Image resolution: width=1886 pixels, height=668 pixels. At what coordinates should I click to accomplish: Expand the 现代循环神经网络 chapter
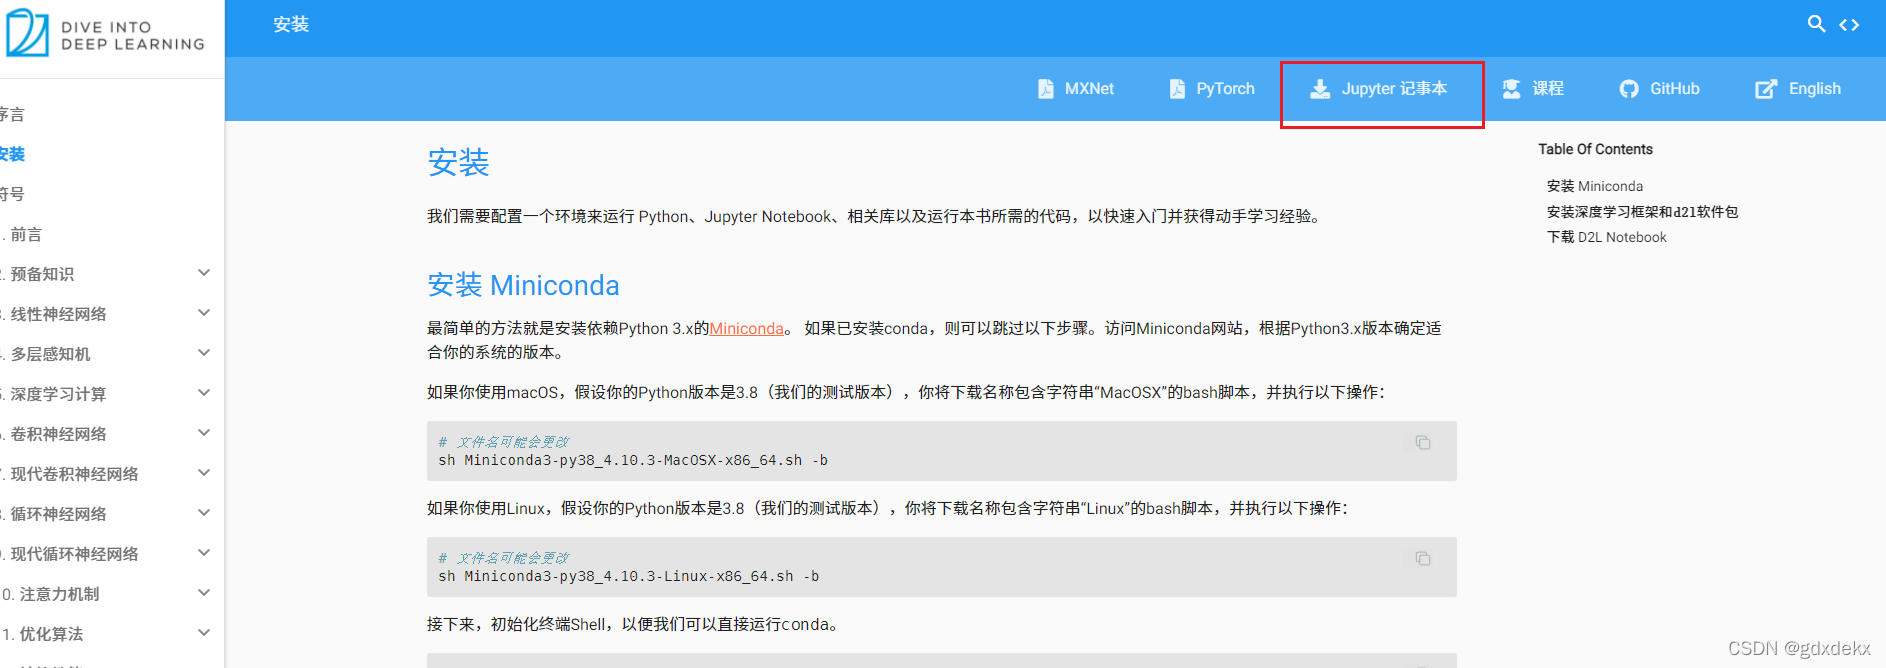pos(204,553)
